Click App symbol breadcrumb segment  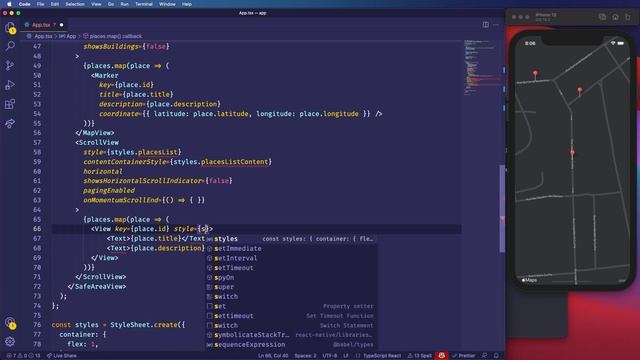(68, 36)
